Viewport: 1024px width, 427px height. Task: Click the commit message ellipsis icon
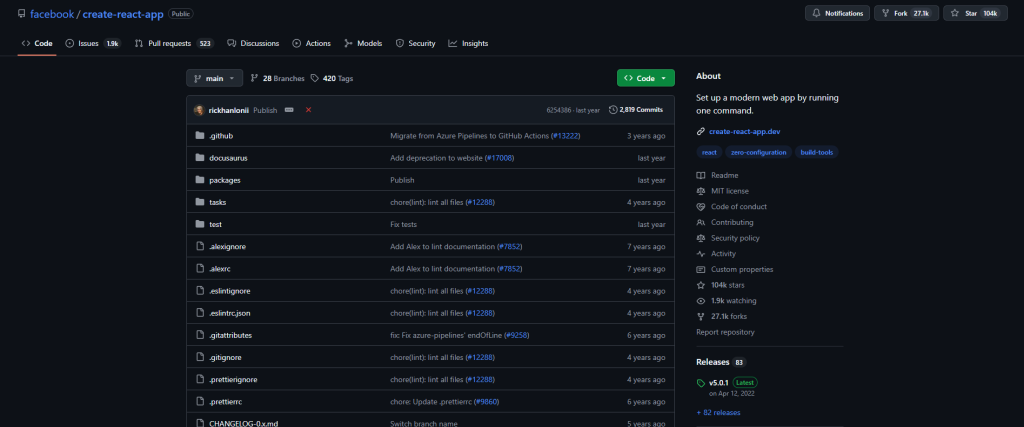coord(289,110)
